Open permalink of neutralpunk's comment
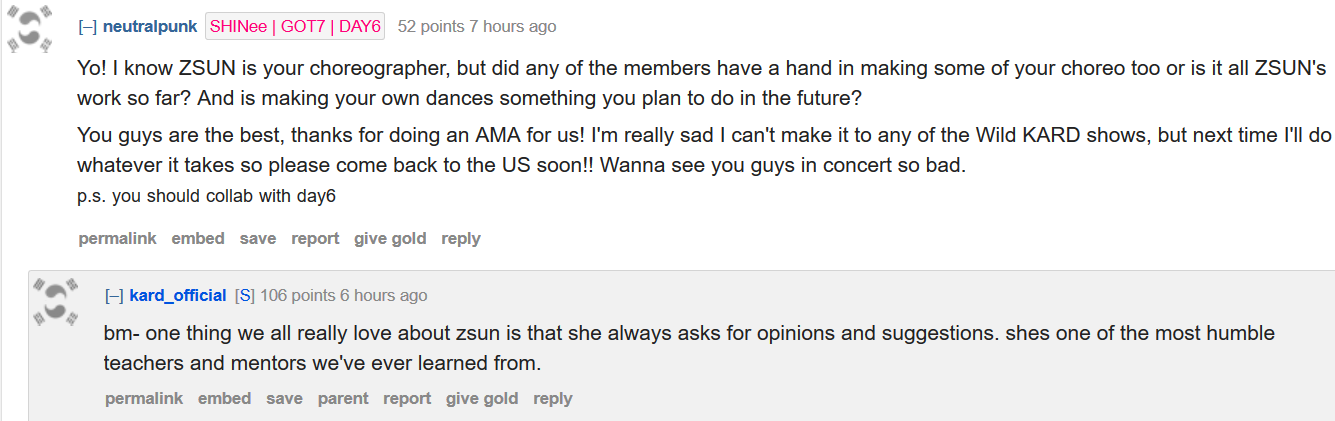Viewport: 1335px width, 421px height. (117, 239)
